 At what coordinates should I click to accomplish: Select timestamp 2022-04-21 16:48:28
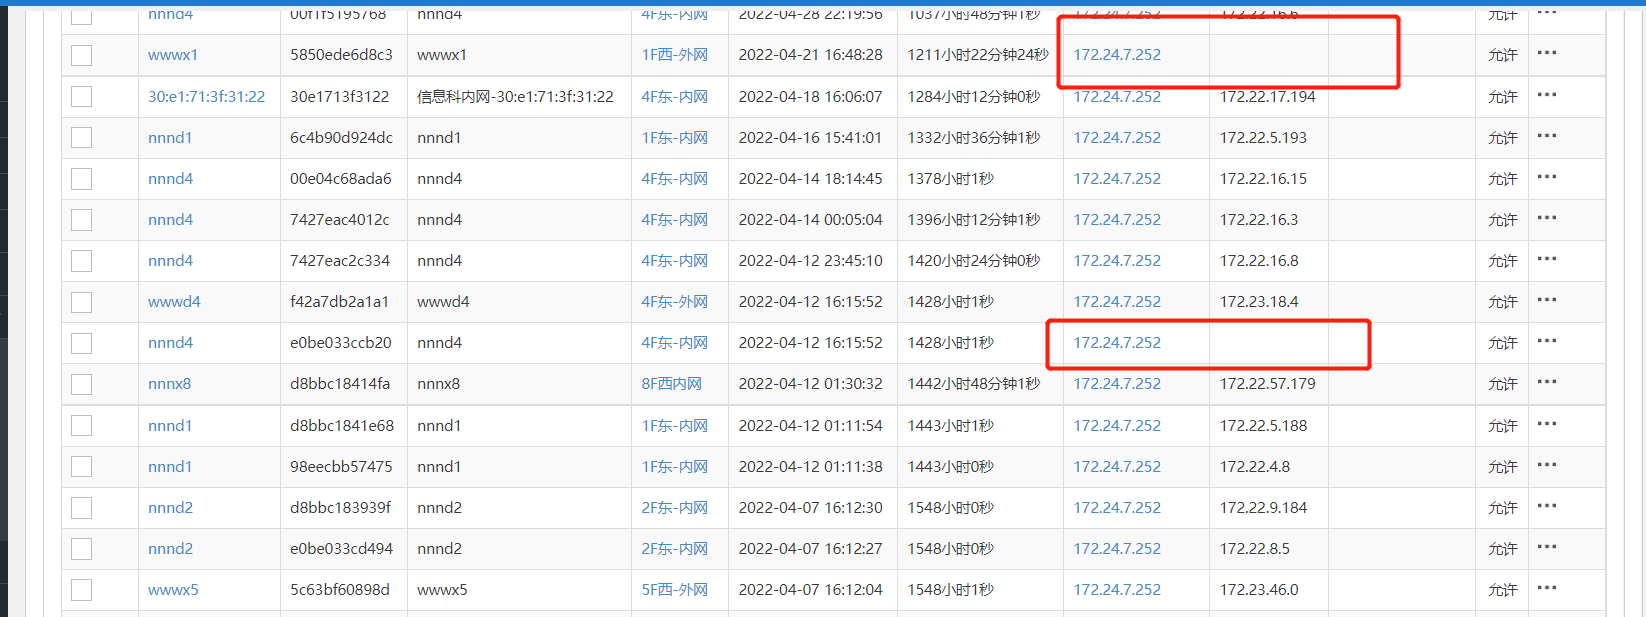click(x=810, y=55)
